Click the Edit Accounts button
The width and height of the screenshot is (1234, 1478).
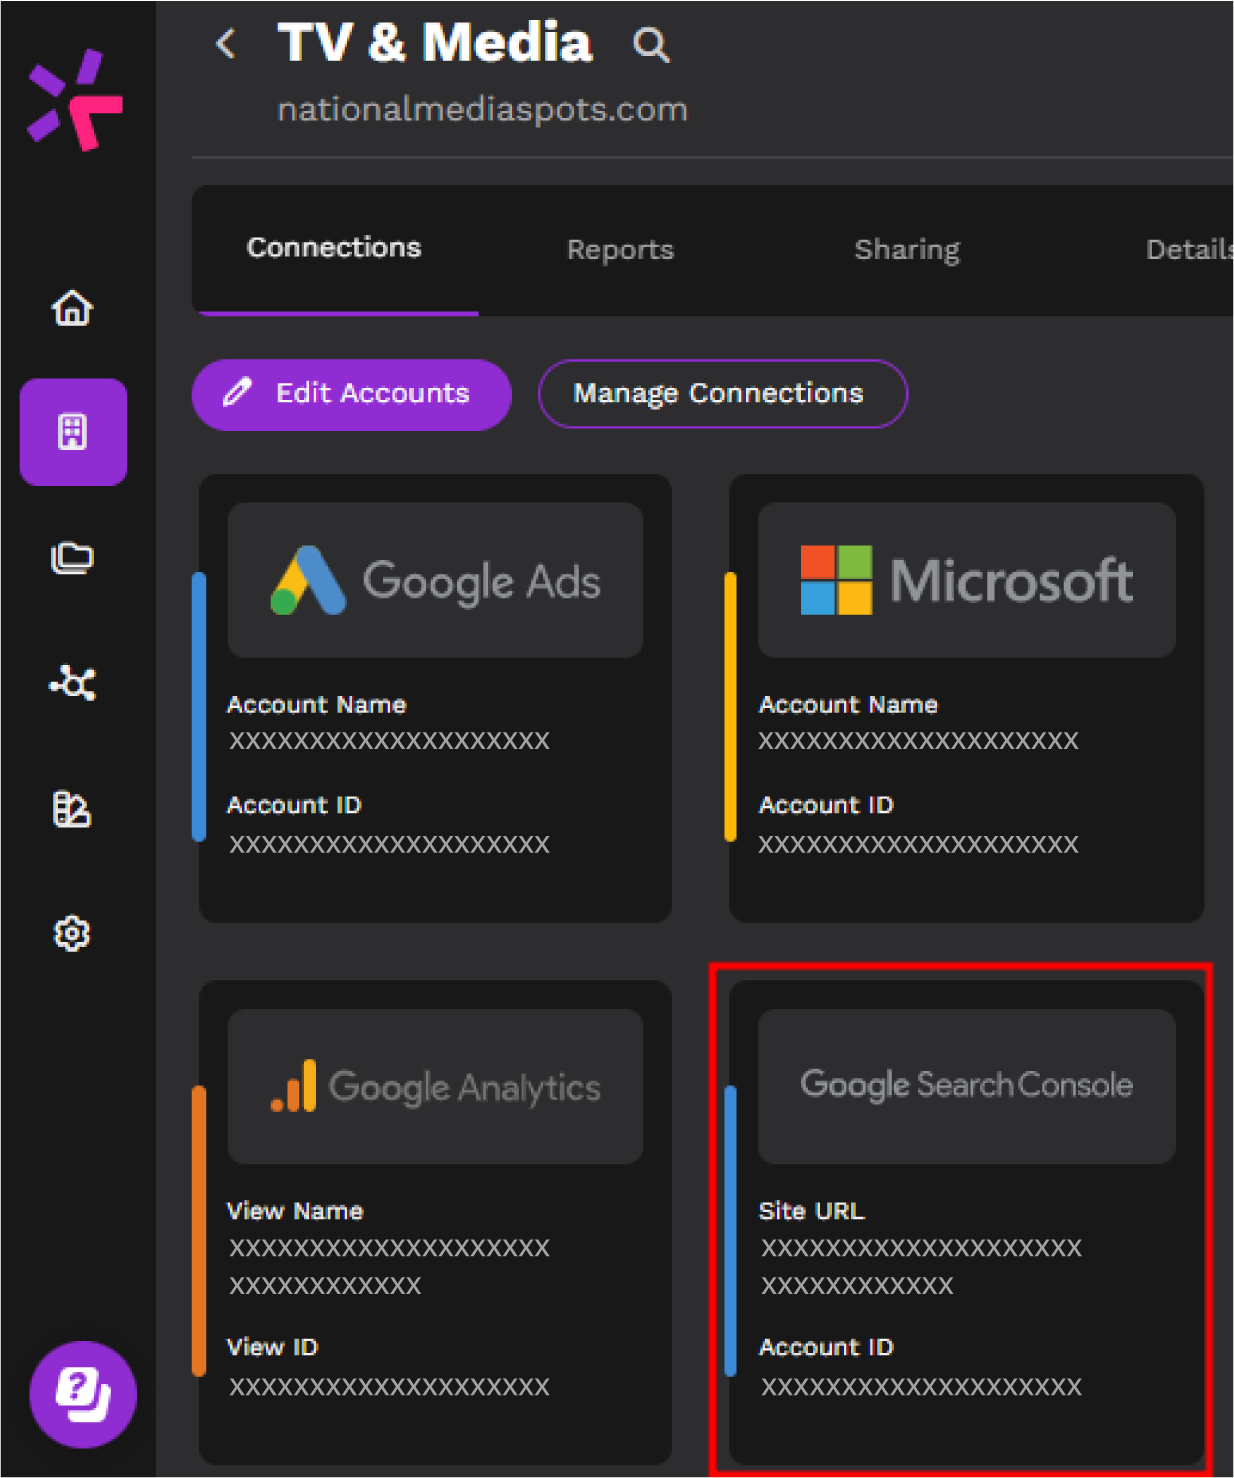coord(352,394)
